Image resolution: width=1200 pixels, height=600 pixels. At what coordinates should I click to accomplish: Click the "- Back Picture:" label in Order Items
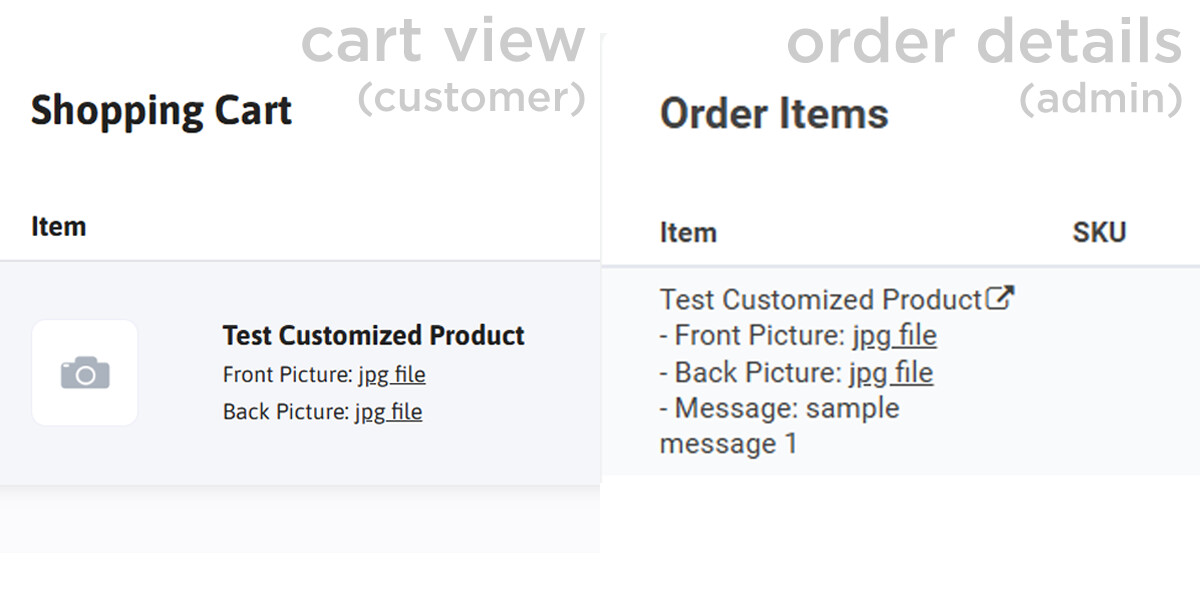pos(750,373)
